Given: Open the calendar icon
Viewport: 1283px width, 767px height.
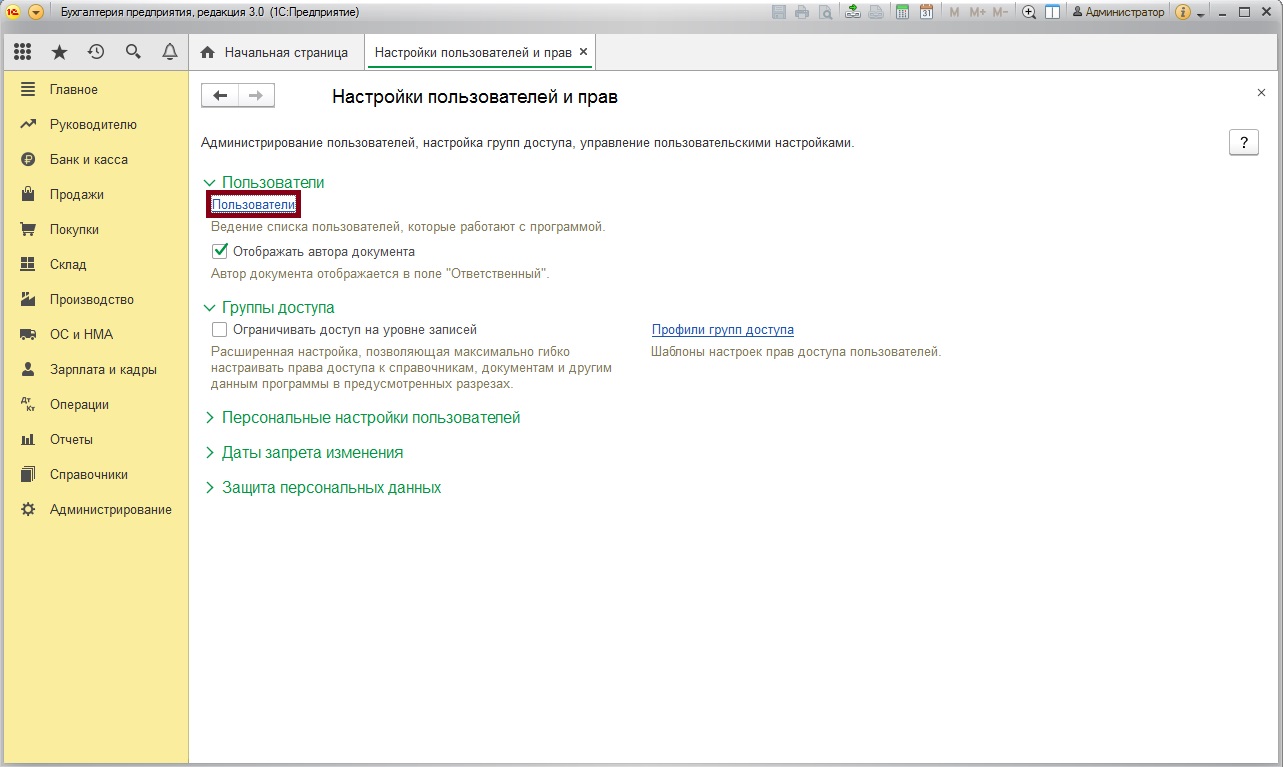Looking at the screenshot, I should (926, 12).
